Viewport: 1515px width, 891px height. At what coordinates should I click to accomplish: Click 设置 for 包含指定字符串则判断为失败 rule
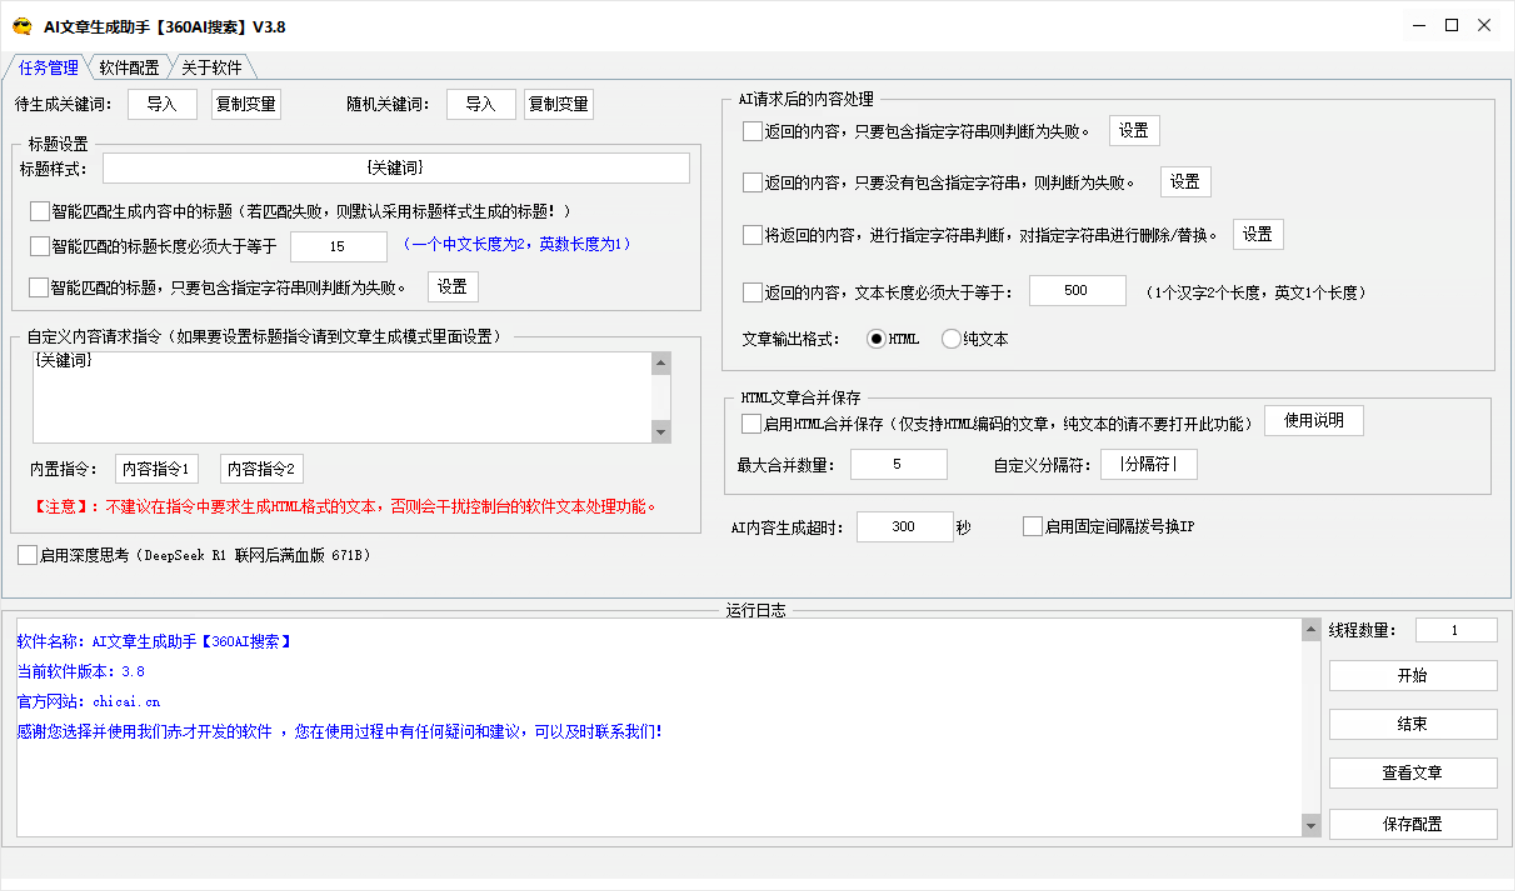pyautogui.click(x=1133, y=131)
